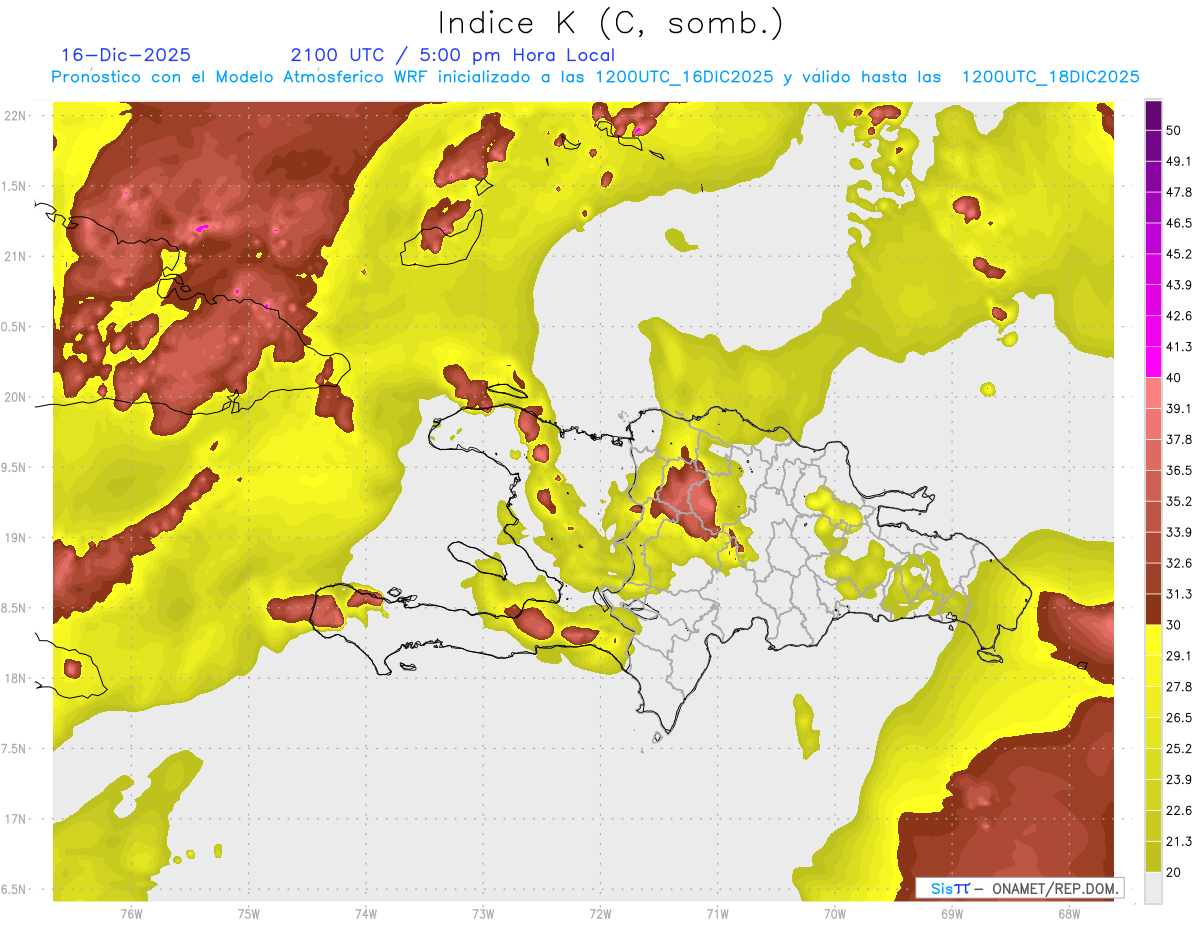
Task: Click the longitude axis label '68W'
Action: click(x=1068, y=914)
